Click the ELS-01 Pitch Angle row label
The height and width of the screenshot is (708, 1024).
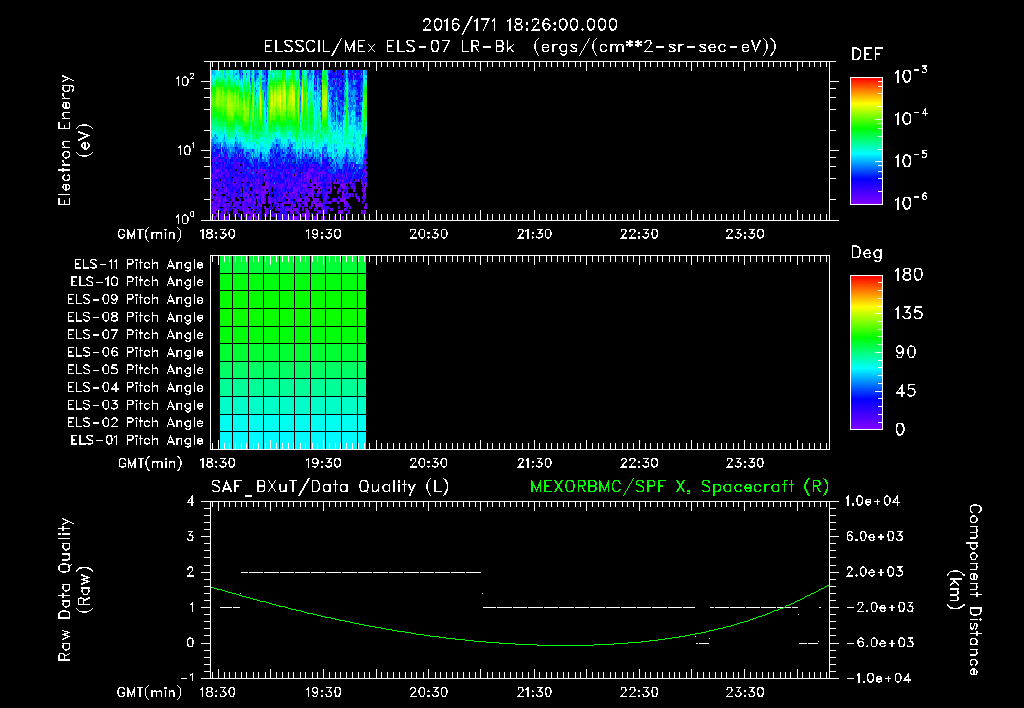coord(137,441)
